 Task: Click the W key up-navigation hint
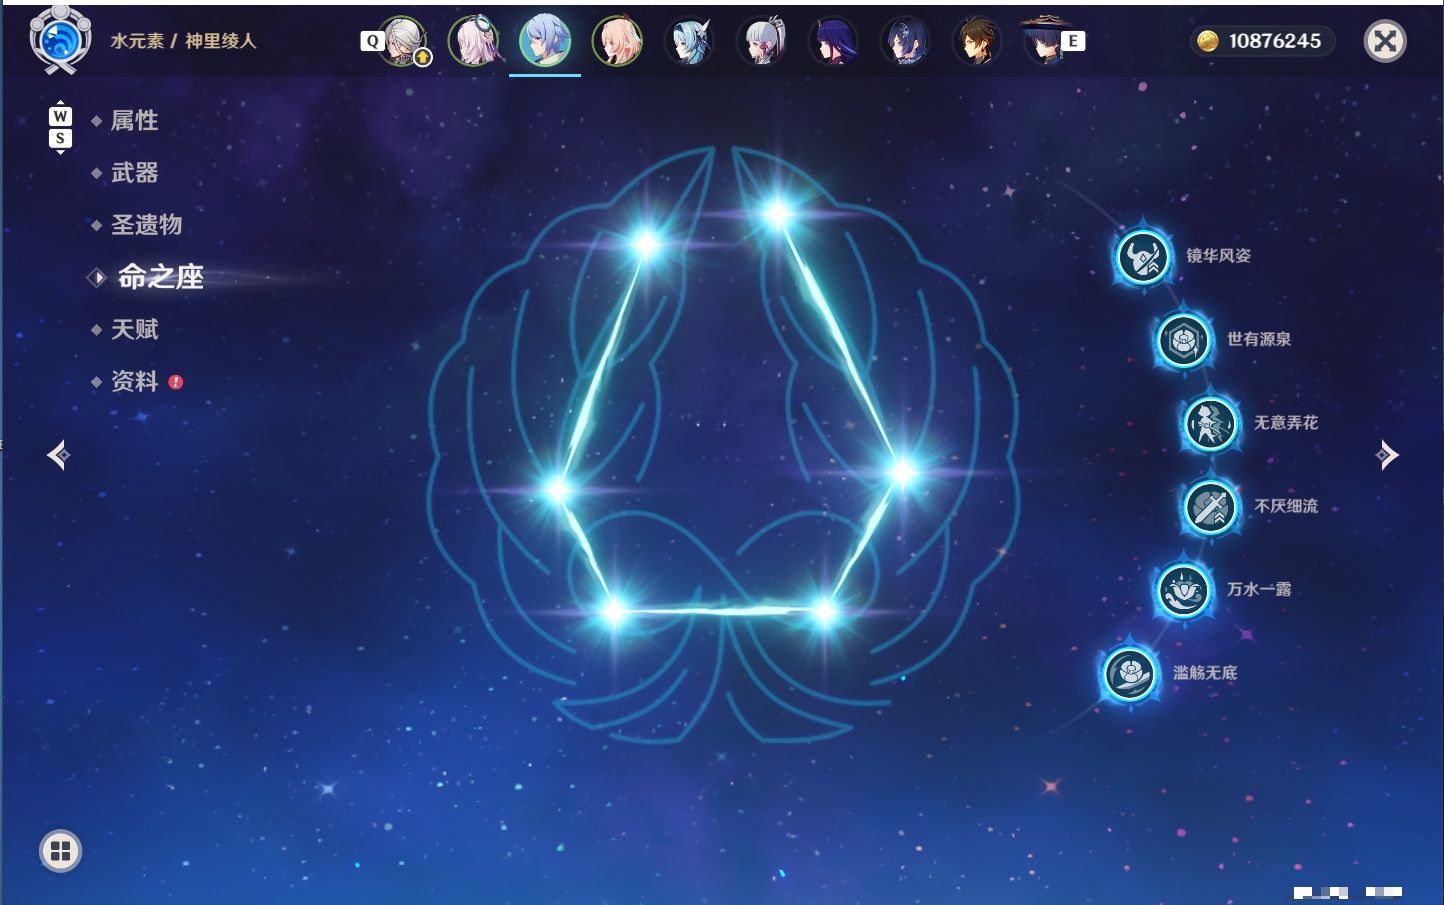(60, 116)
